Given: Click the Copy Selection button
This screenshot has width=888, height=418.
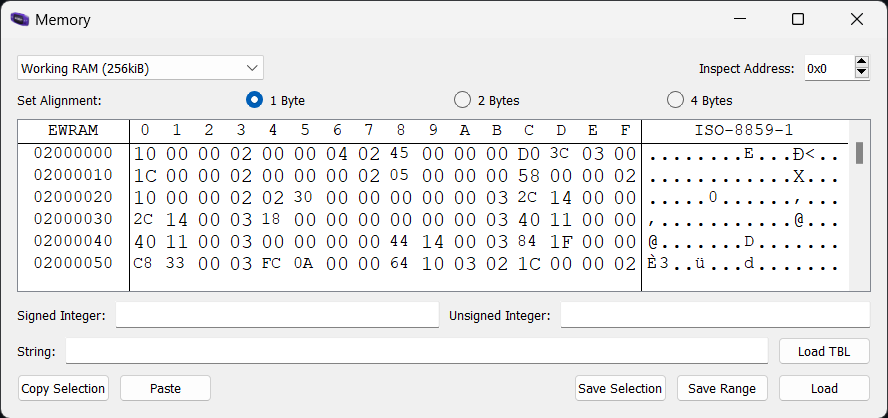Looking at the screenshot, I should tap(63, 388).
